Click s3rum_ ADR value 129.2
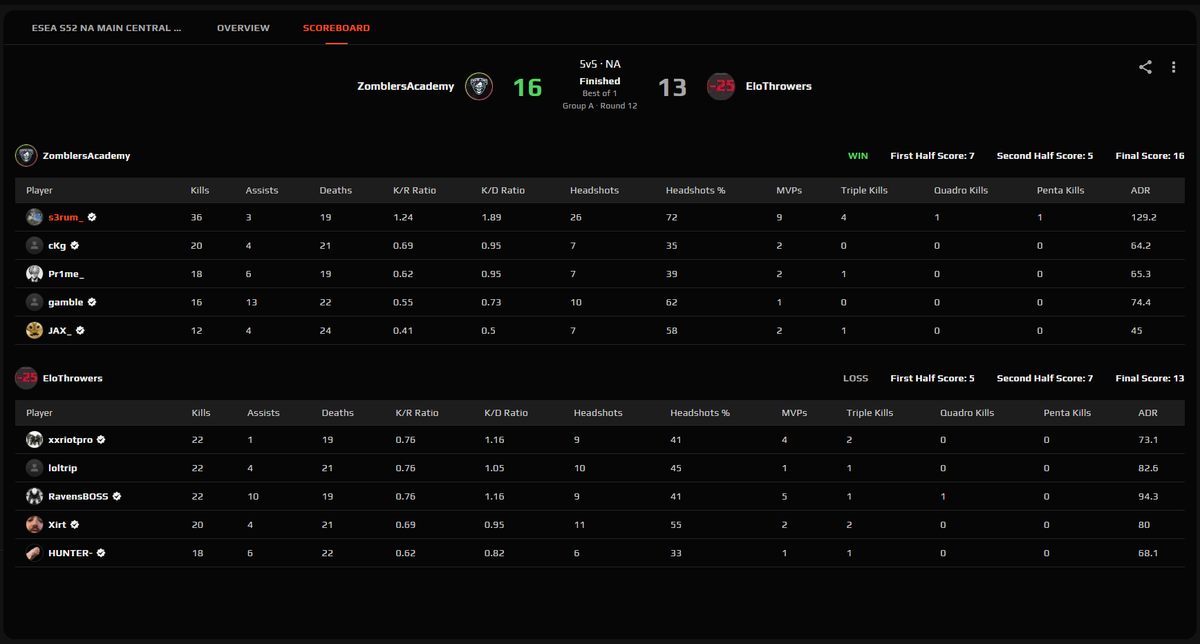The height and width of the screenshot is (644, 1200). coord(1143,217)
